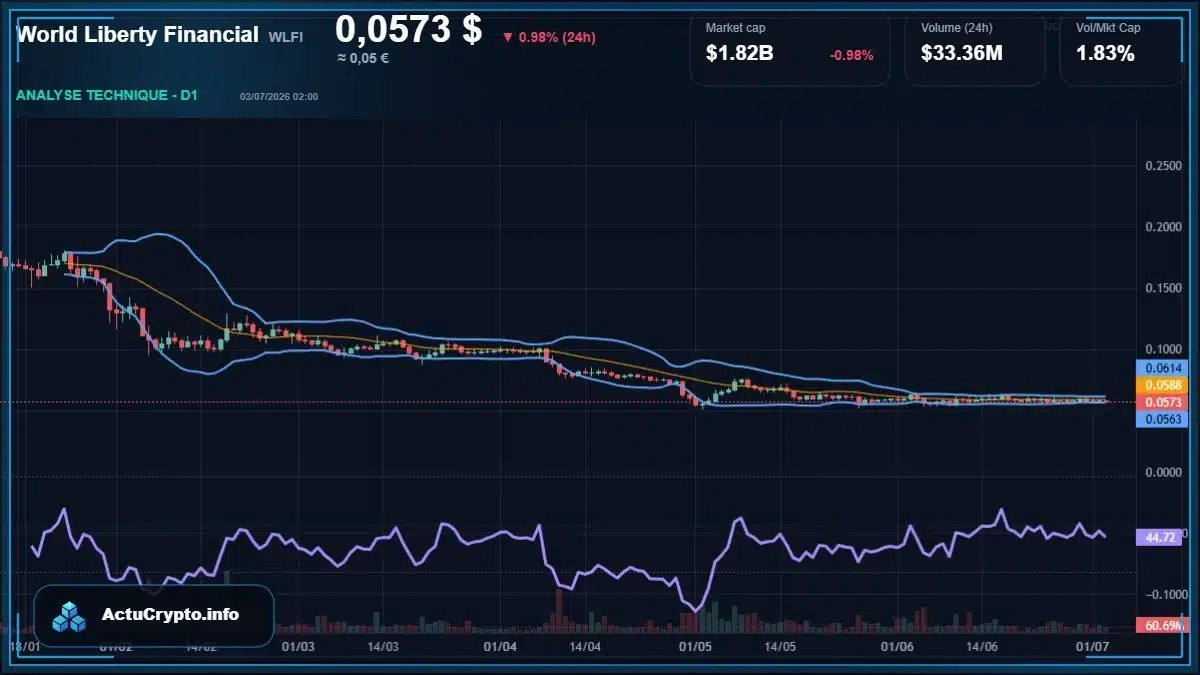The image size is (1200, 675).
Task: Click the 0.2500 price axis label
Action: coord(1163,166)
